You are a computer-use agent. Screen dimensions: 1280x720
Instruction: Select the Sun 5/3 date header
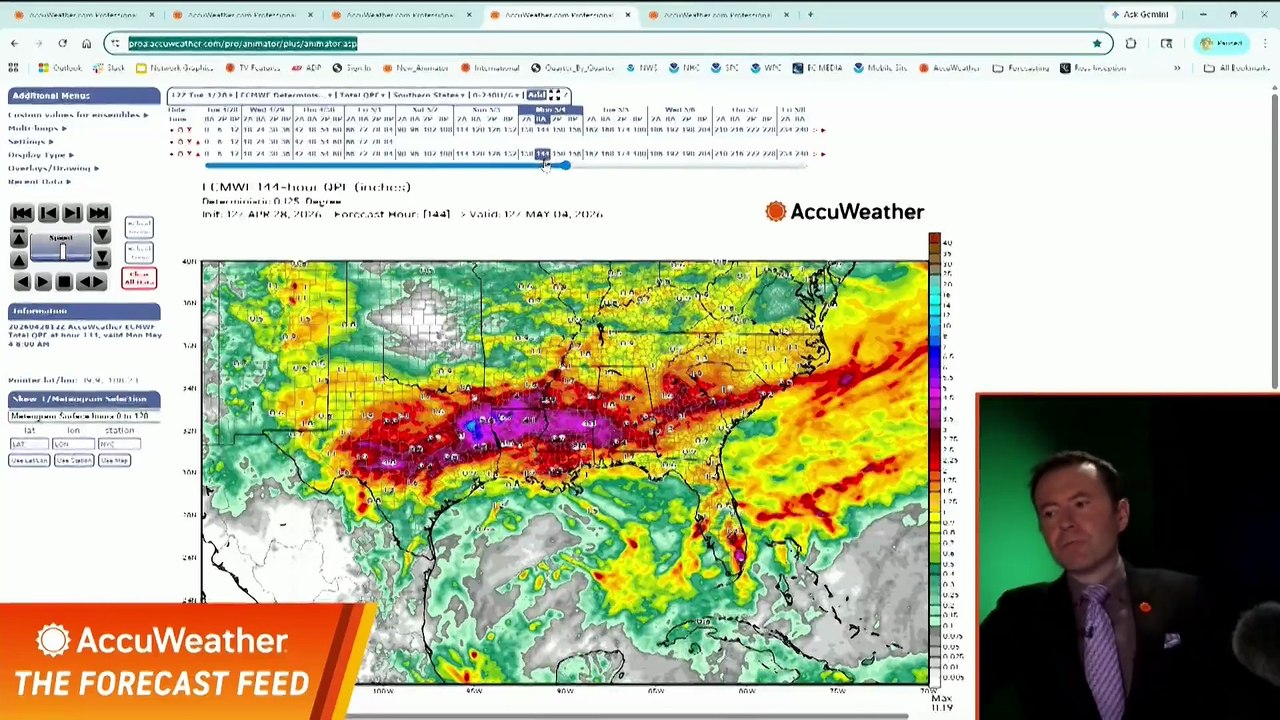pyautogui.click(x=486, y=110)
